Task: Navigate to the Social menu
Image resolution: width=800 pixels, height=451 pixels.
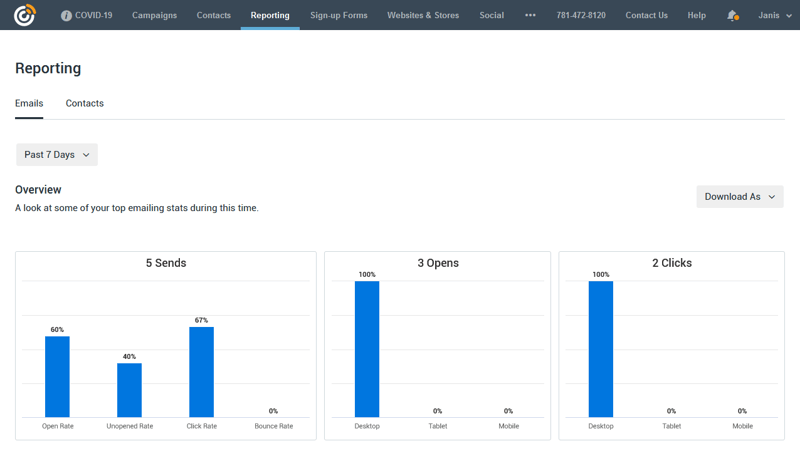Action: (x=491, y=15)
